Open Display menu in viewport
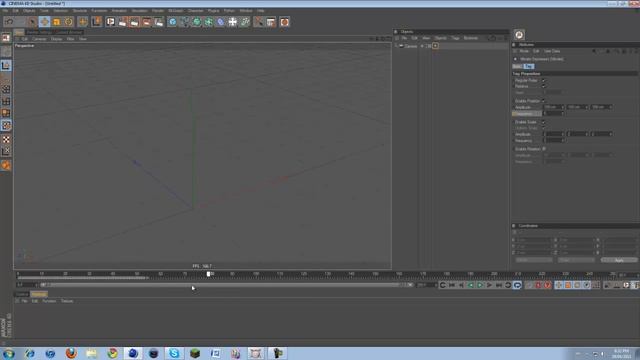 (56, 39)
